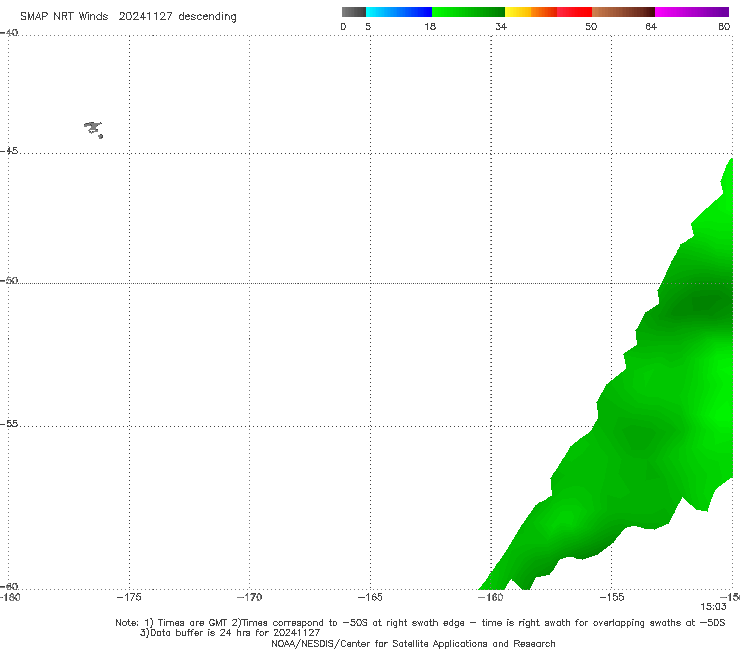Click the latitude label -55

pos(9,423)
